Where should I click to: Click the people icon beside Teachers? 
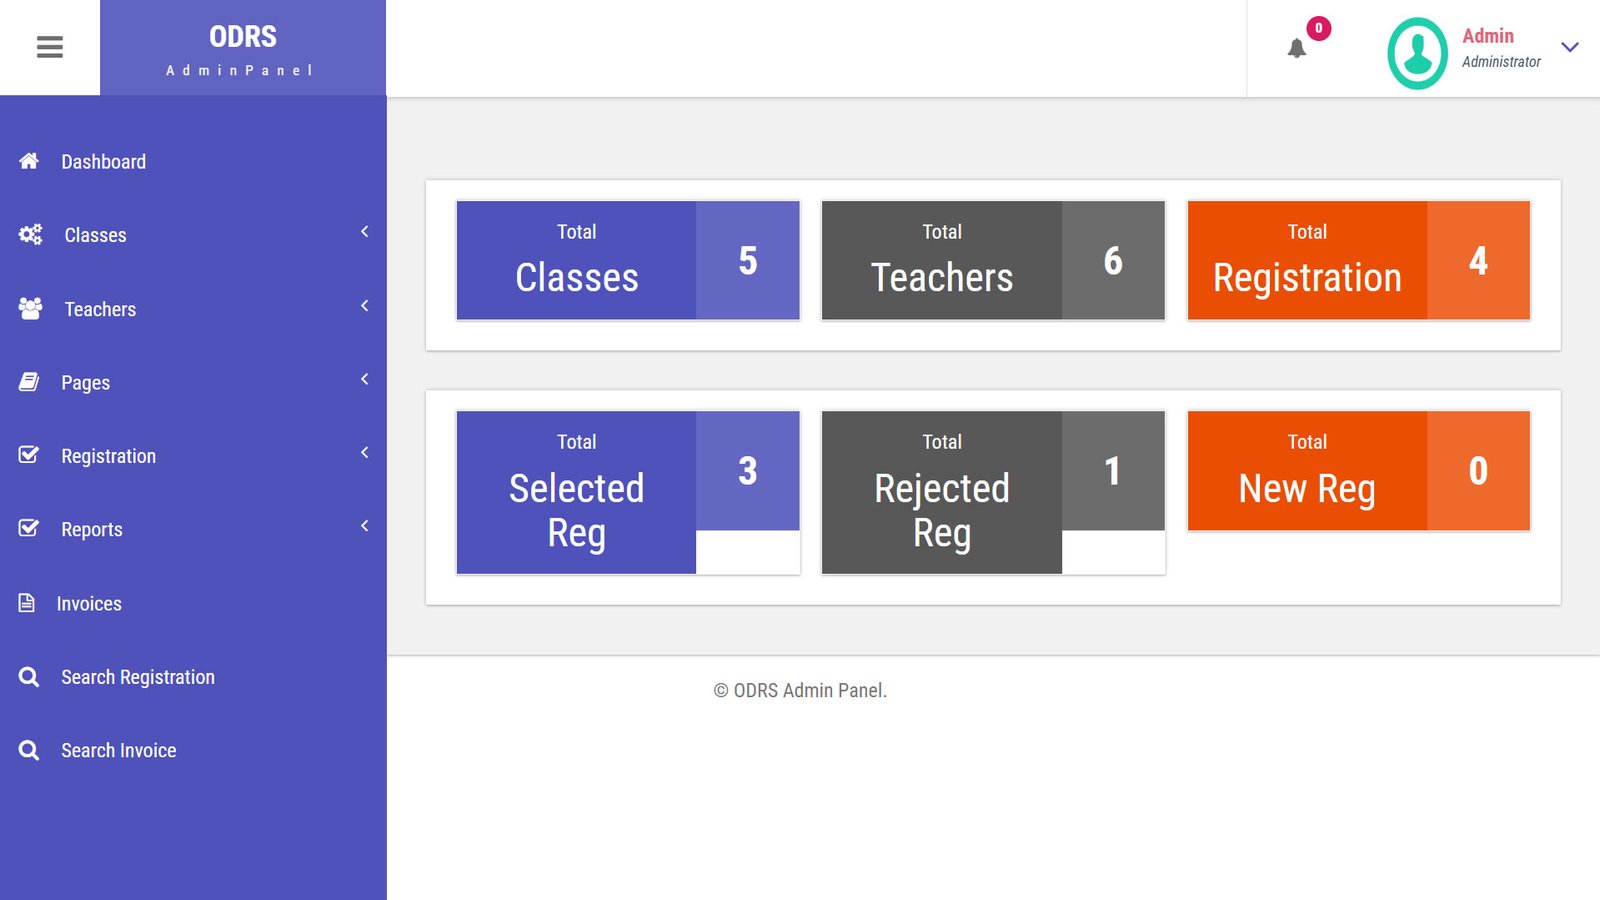pos(31,308)
